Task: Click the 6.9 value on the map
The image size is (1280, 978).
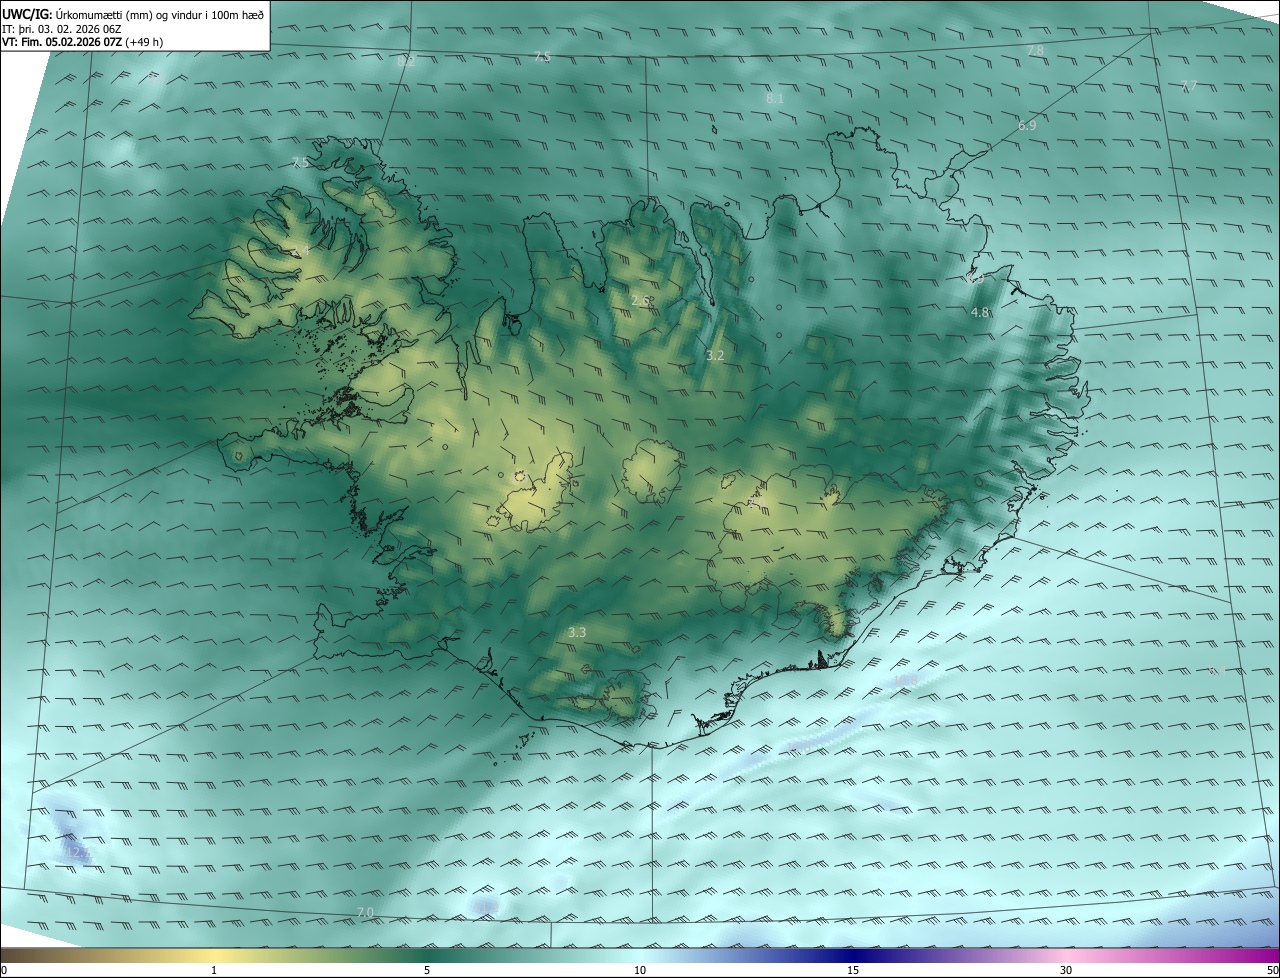Action: tap(1027, 125)
